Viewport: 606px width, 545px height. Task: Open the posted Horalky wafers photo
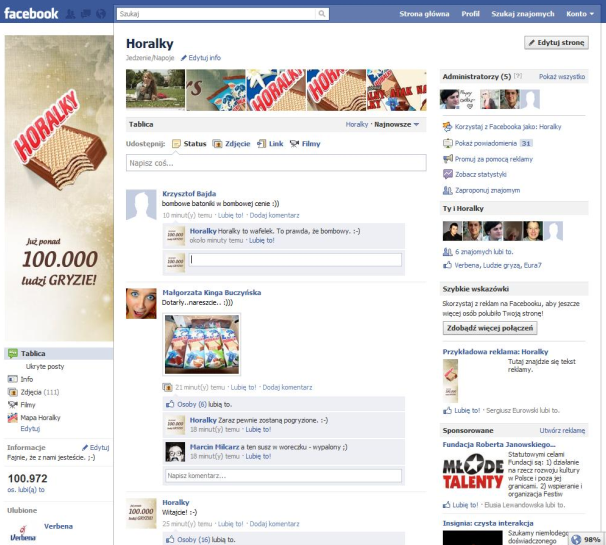[202, 344]
